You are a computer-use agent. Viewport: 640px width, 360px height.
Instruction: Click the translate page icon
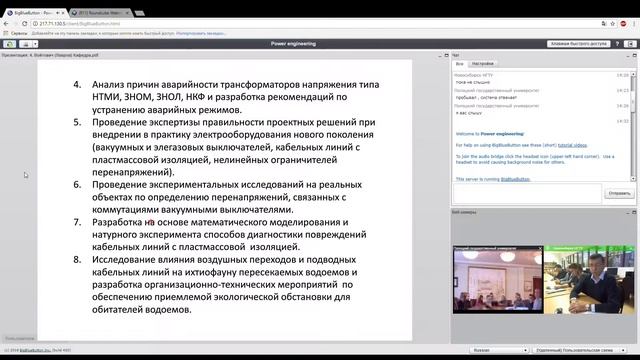click(604, 24)
